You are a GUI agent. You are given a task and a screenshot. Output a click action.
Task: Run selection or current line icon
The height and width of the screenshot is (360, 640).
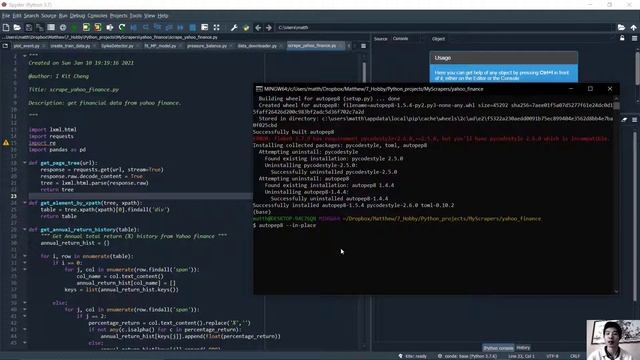point(110,27)
